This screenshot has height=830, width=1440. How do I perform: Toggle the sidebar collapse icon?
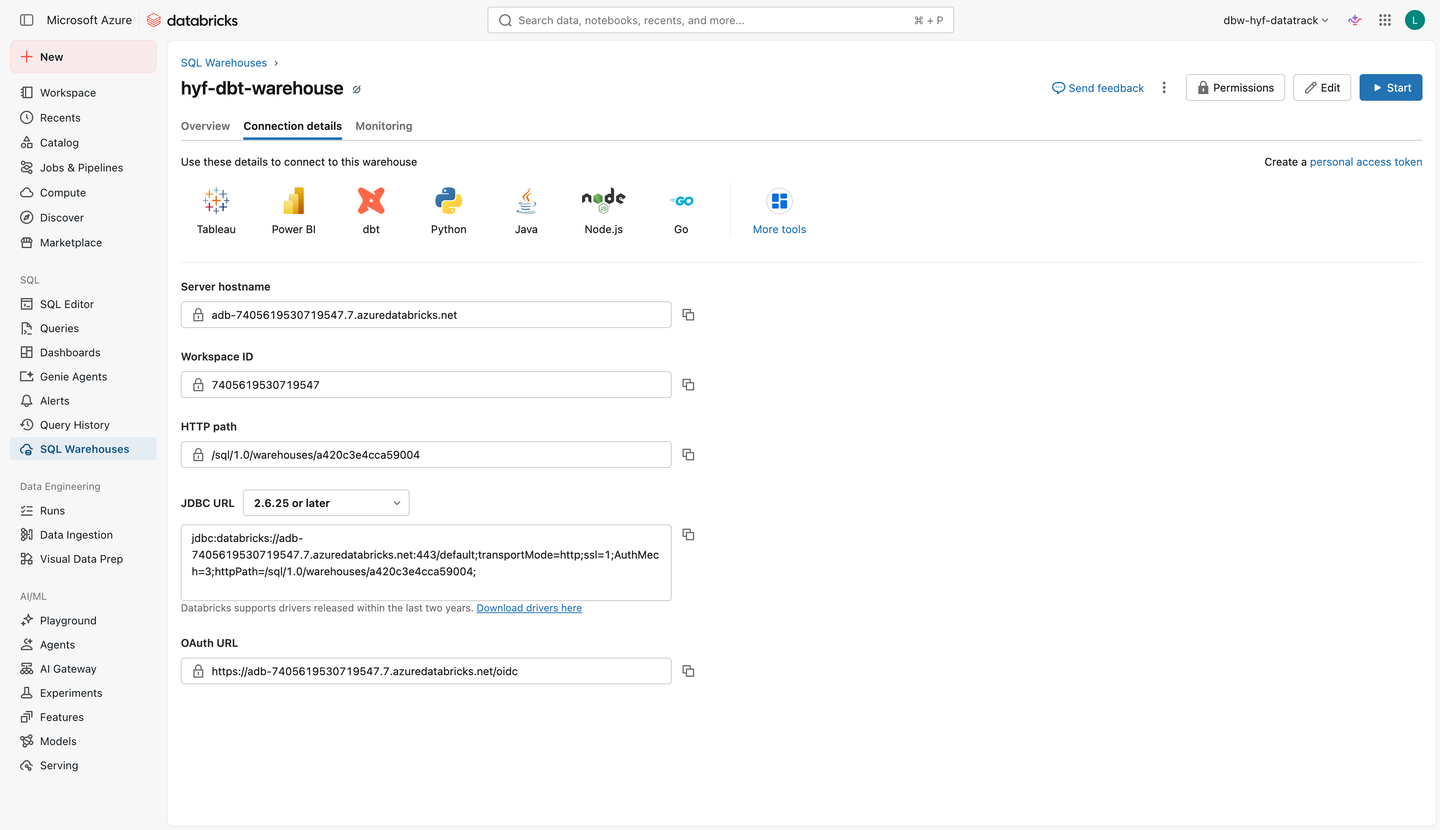[x=27, y=20]
